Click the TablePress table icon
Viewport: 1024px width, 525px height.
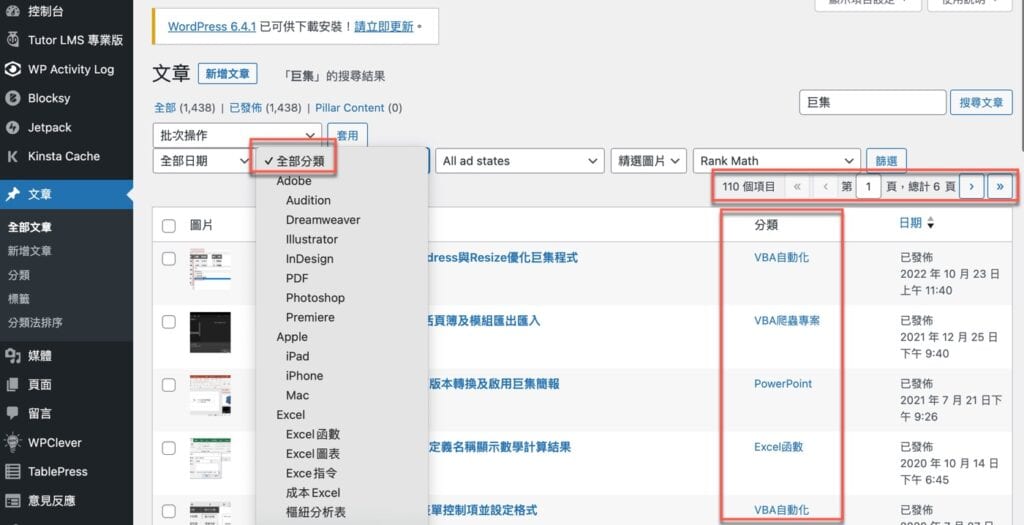tap(12, 471)
